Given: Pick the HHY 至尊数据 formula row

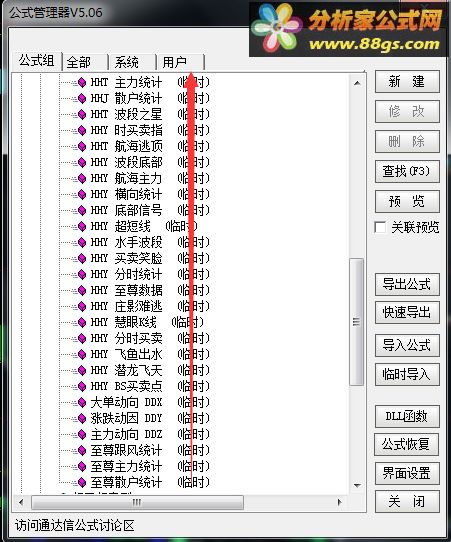Looking at the screenshot, I should [150, 290].
